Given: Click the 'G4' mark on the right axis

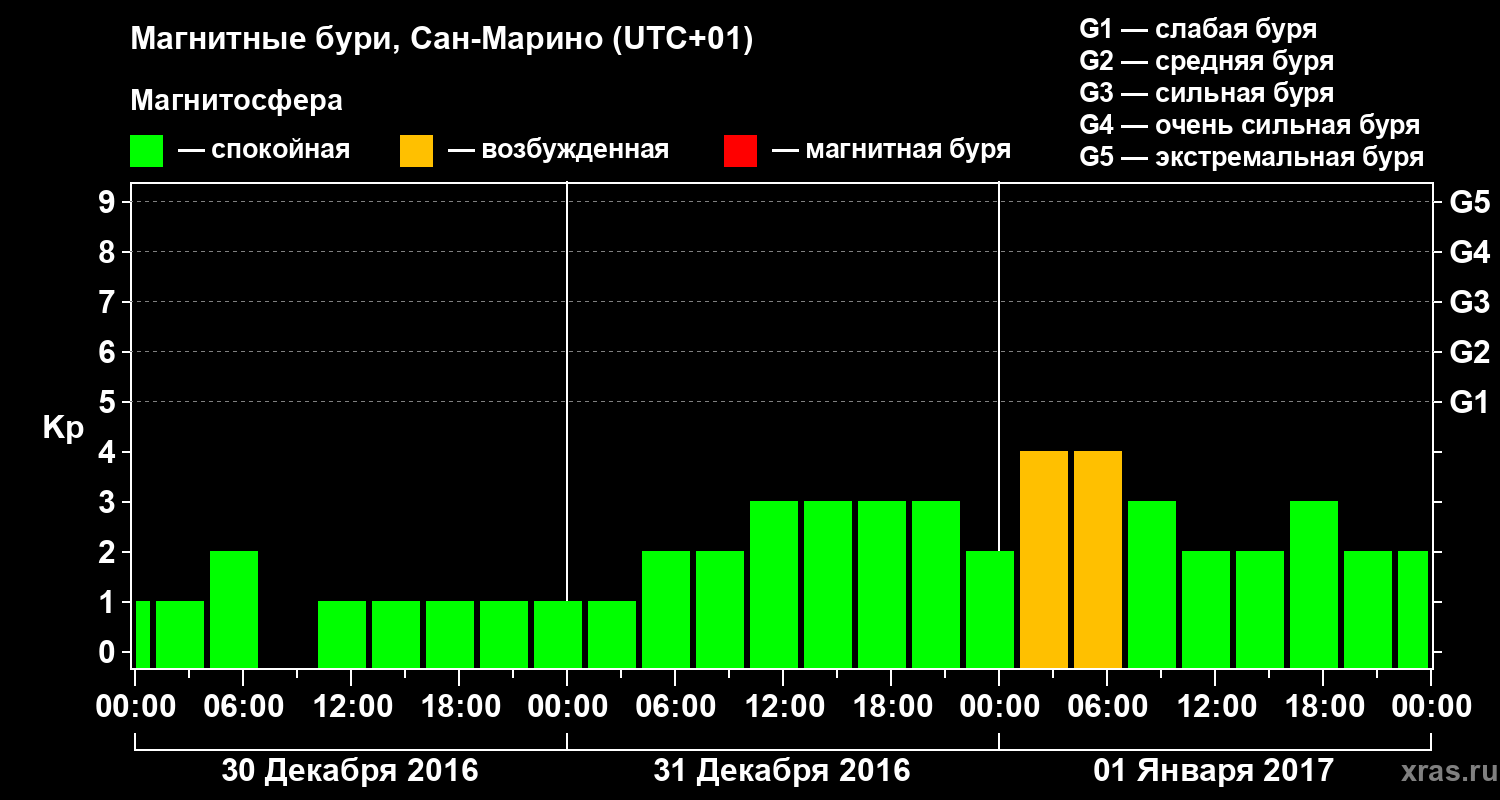Looking at the screenshot, I should coord(1469,252).
